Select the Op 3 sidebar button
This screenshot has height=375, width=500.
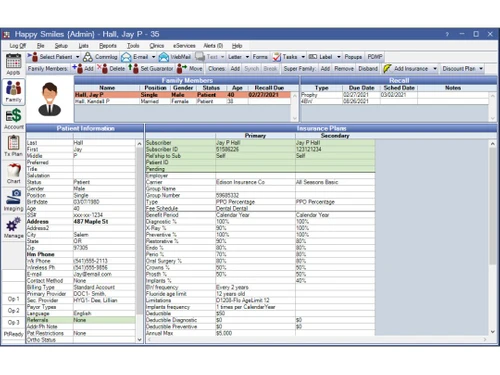point(13,322)
